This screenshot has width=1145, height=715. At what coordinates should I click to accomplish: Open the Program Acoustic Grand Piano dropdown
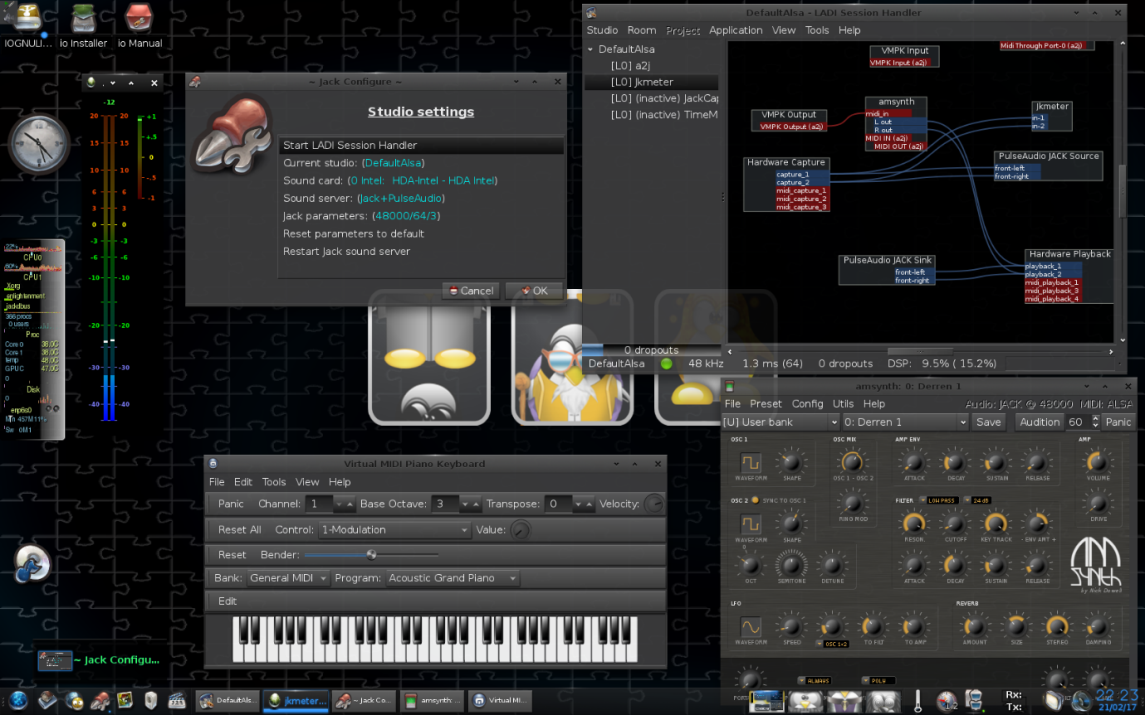[452, 578]
